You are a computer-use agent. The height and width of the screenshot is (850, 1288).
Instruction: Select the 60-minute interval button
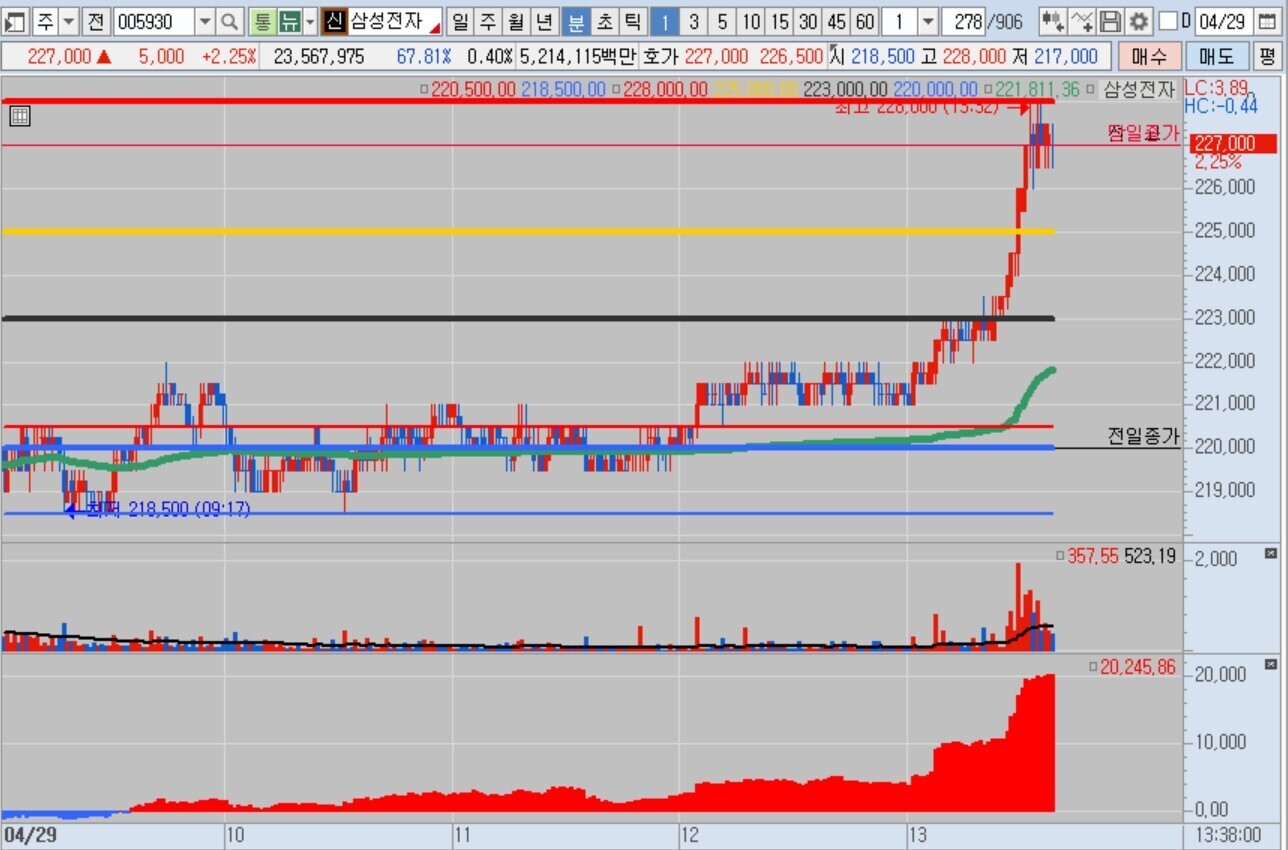click(865, 21)
